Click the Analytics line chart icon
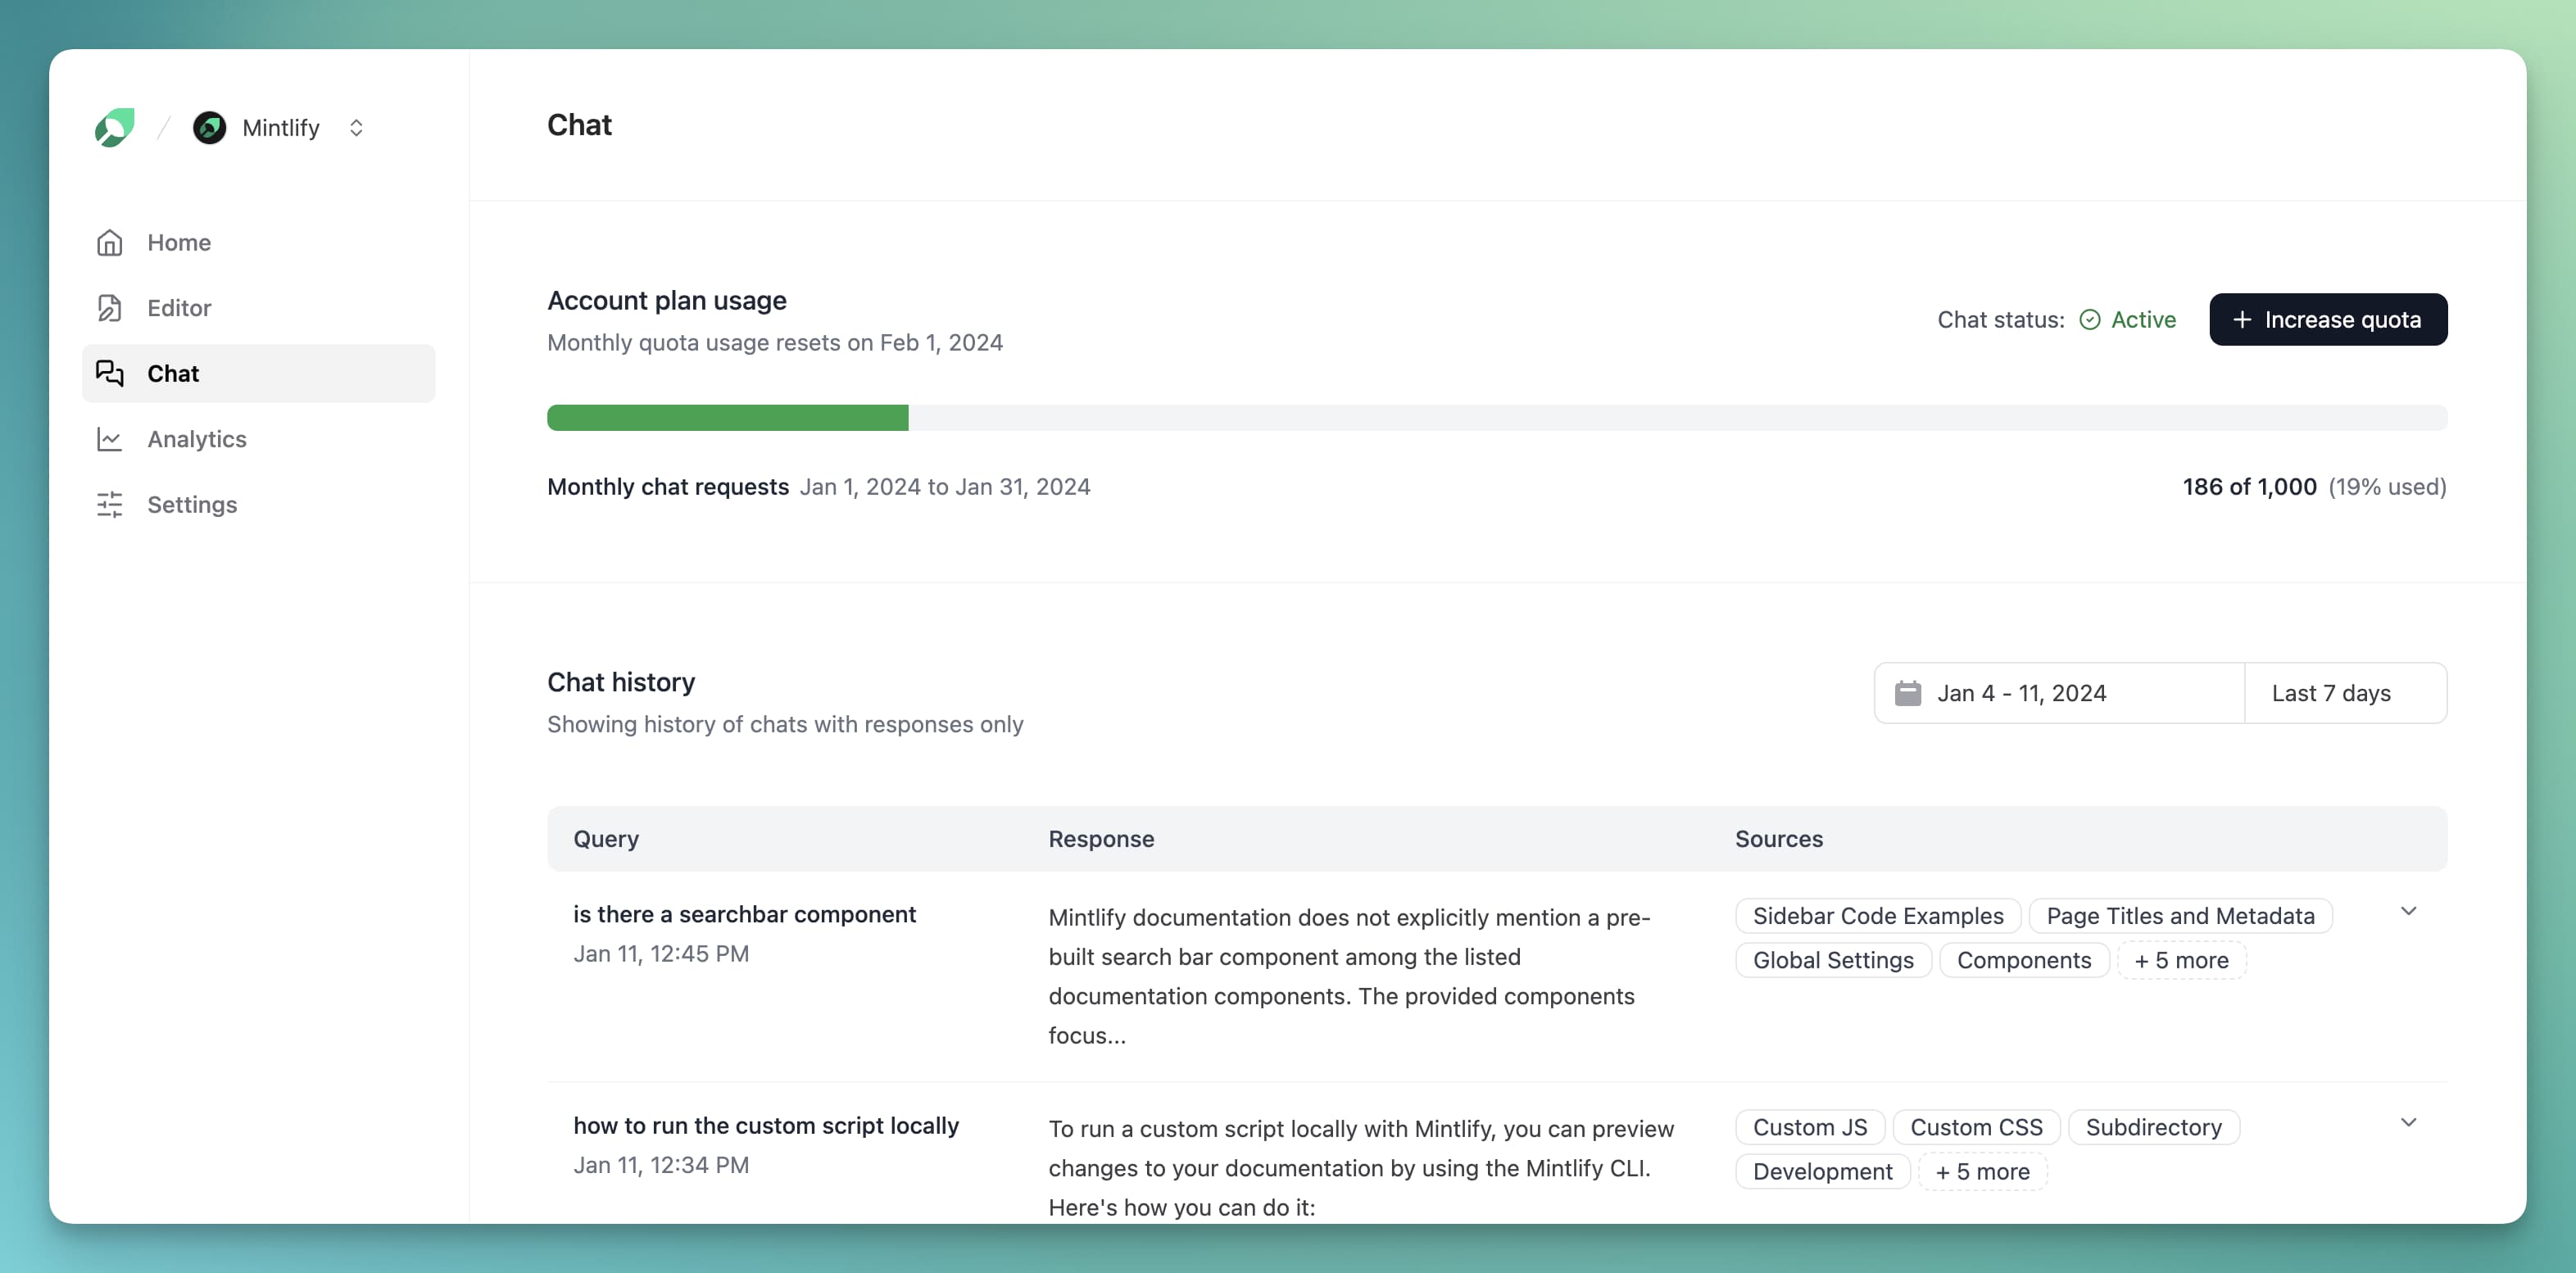Image resolution: width=2576 pixels, height=1273 pixels. tap(109, 439)
